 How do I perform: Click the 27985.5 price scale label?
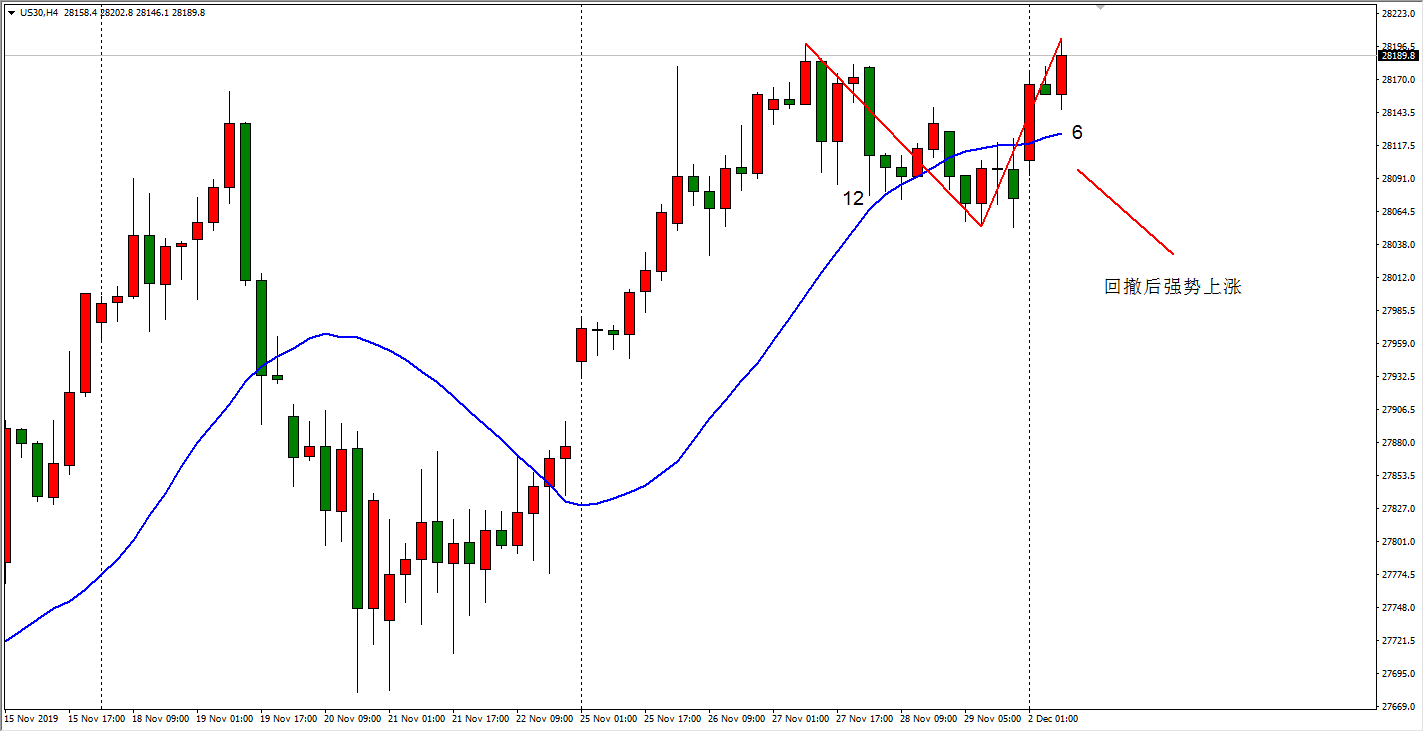point(1396,311)
